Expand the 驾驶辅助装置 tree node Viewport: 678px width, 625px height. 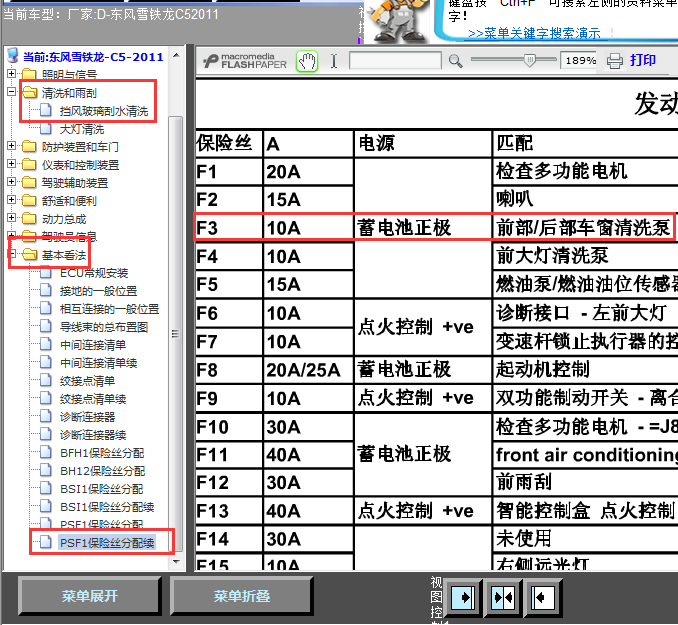coord(12,182)
